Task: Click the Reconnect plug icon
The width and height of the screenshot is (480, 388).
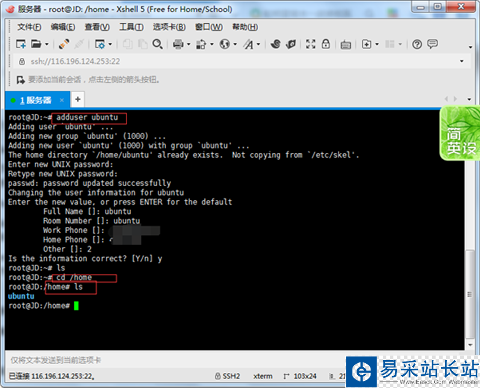Action: (64, 44)
